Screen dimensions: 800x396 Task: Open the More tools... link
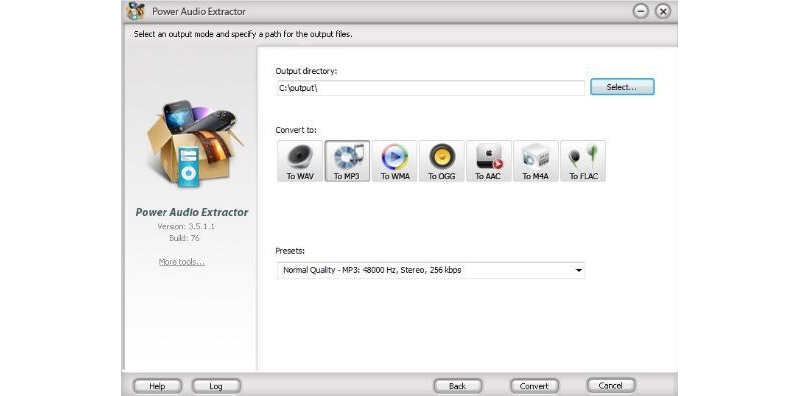pyautogui.click(x=182, y=262)
